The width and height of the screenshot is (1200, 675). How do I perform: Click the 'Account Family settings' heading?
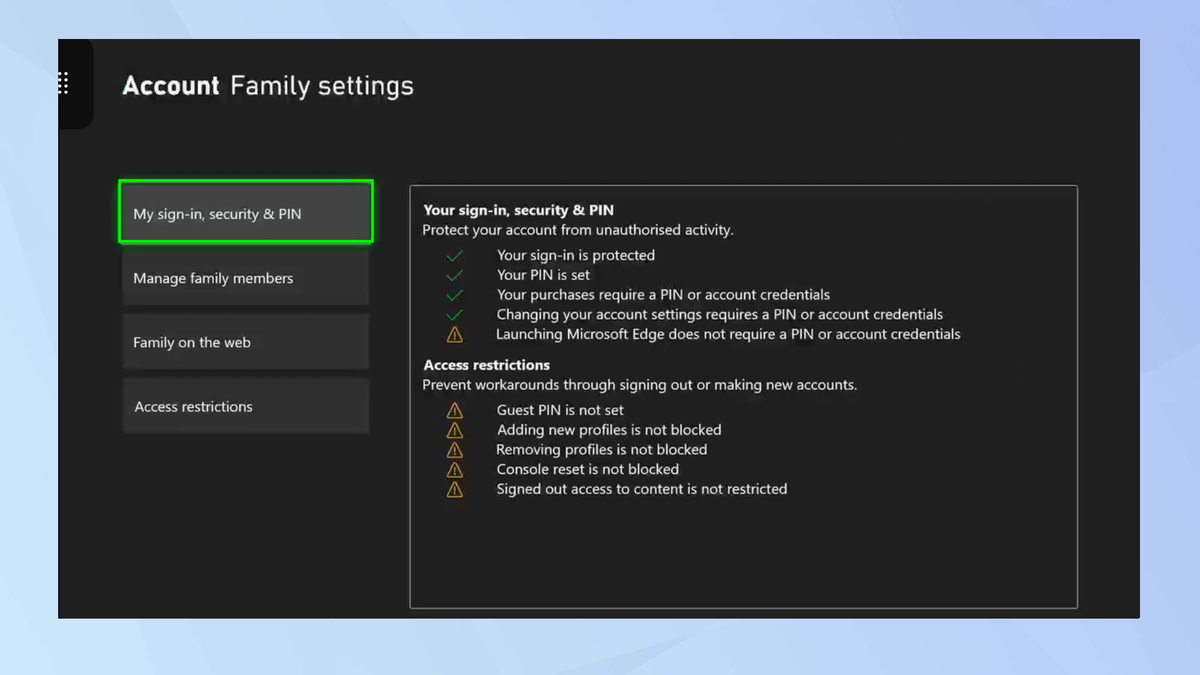point(267,86)
